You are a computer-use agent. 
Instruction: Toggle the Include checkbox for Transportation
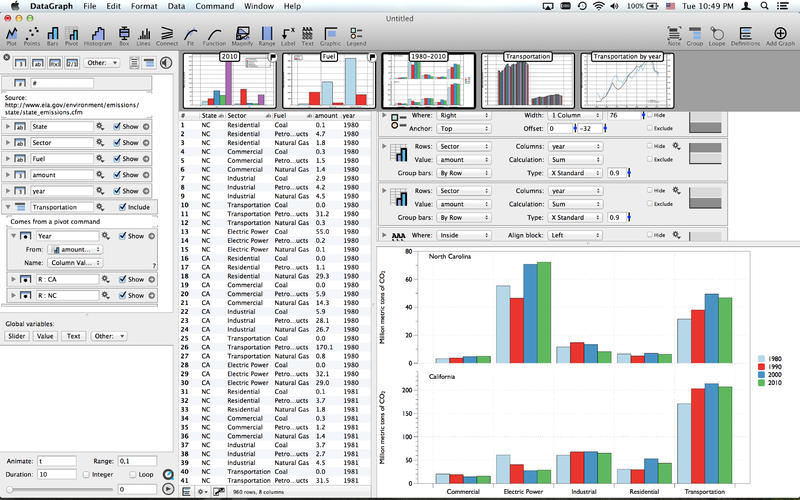[x=121, y=207]
